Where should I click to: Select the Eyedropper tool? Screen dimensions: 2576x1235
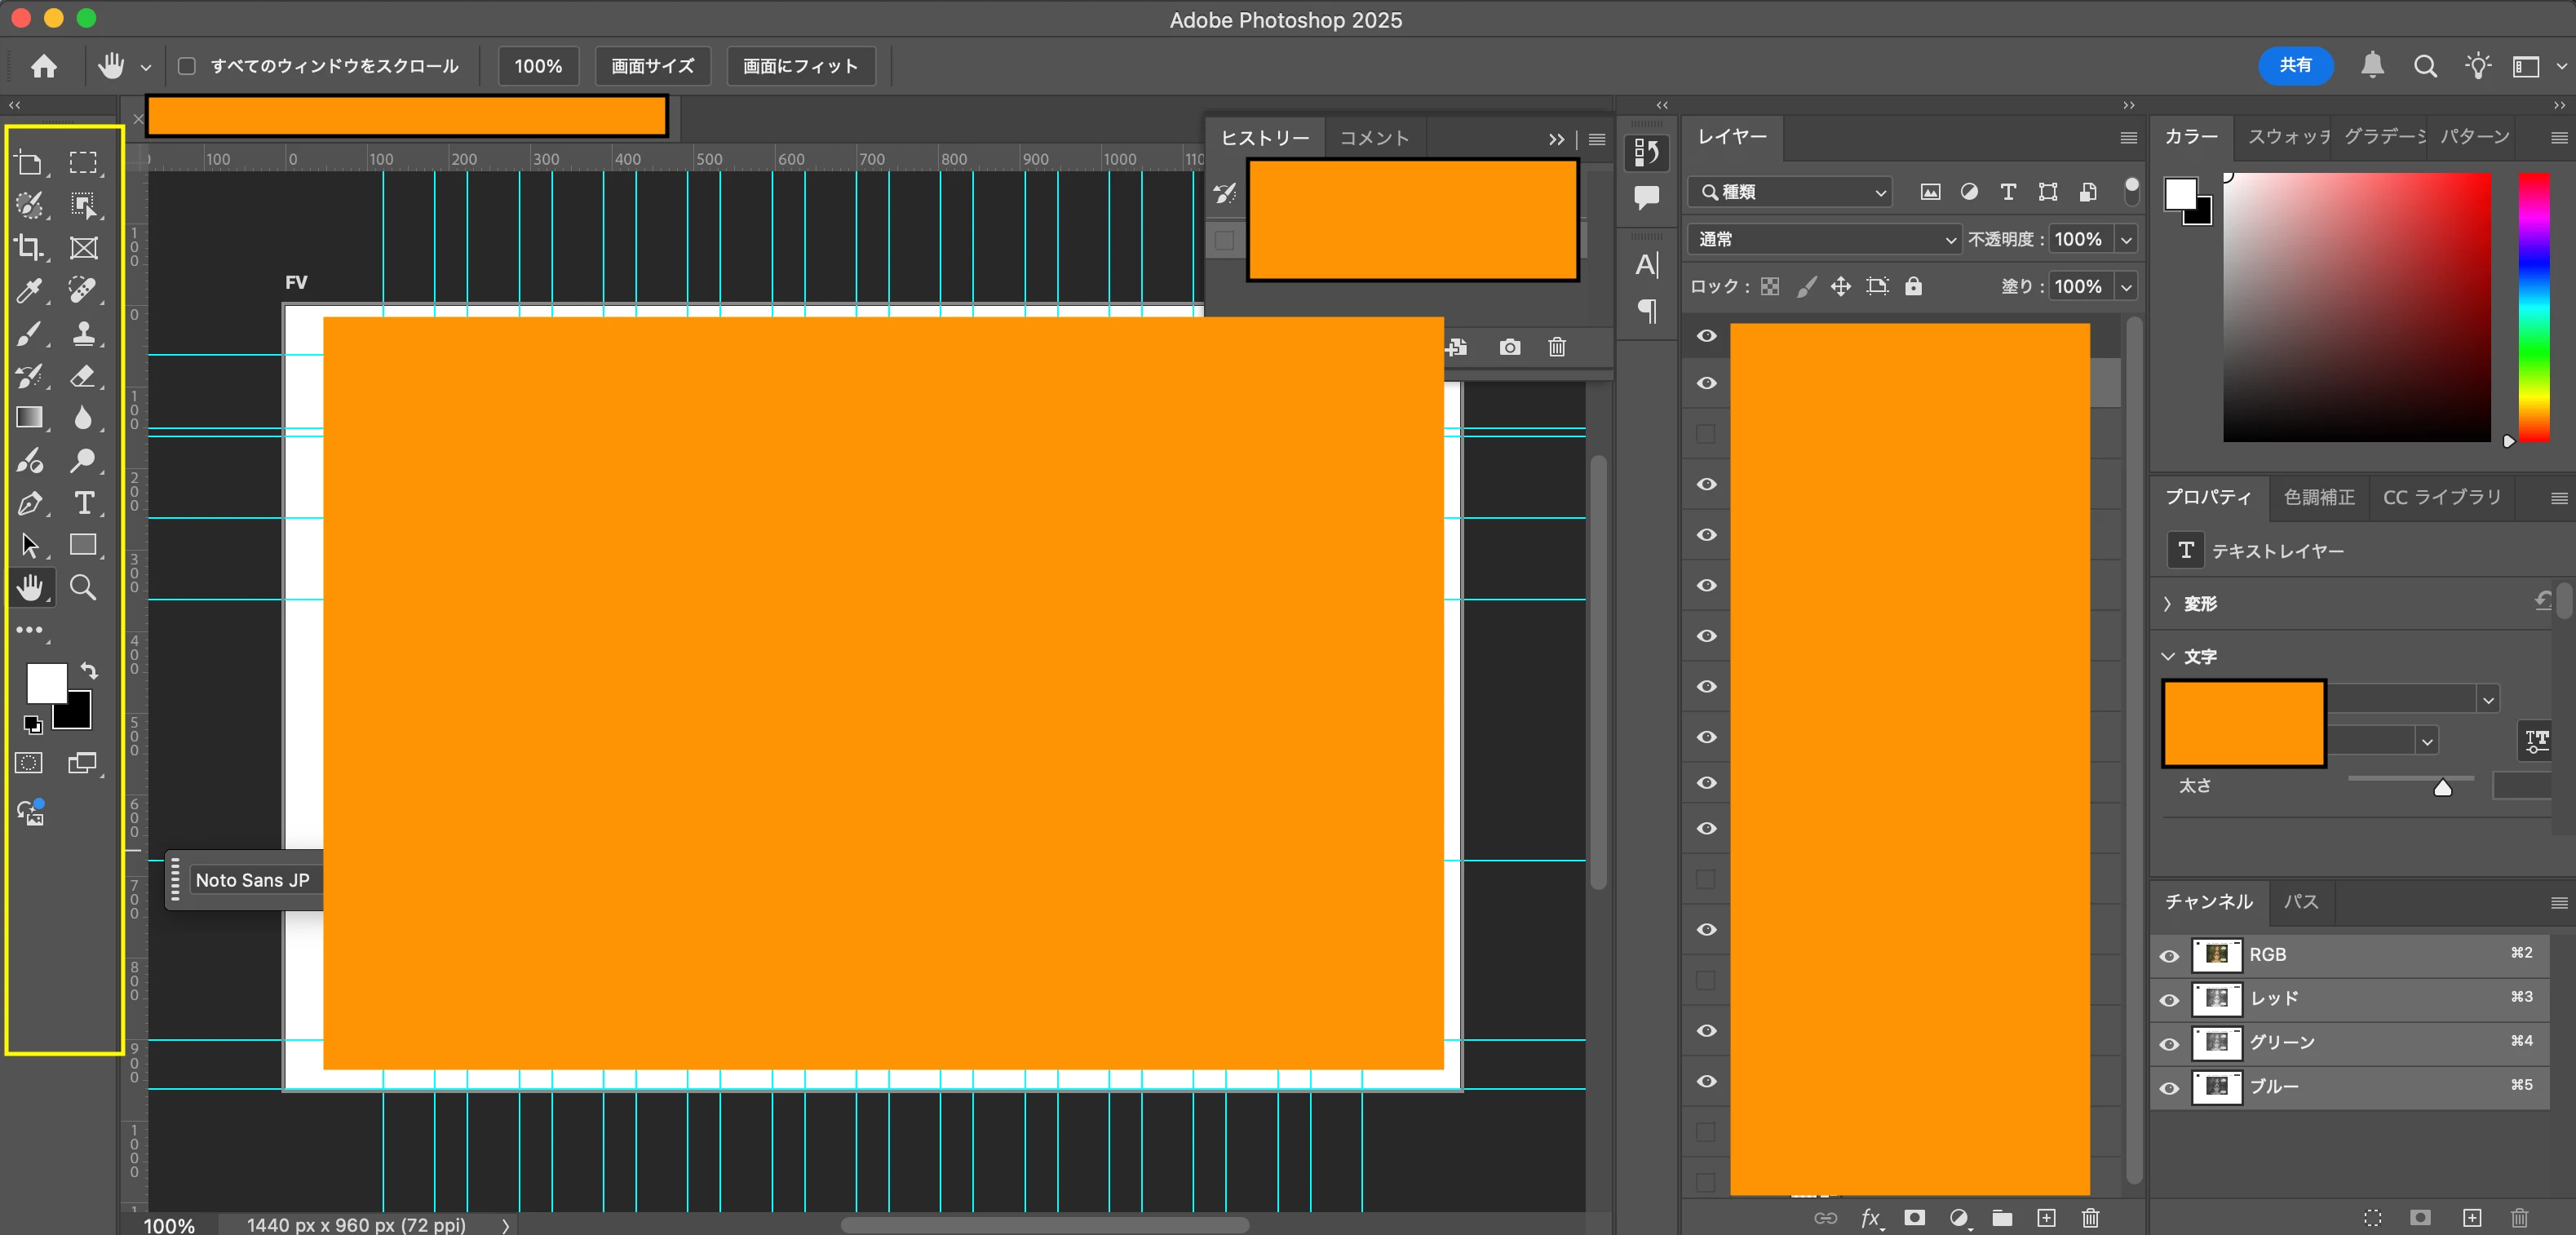point(29,290)
